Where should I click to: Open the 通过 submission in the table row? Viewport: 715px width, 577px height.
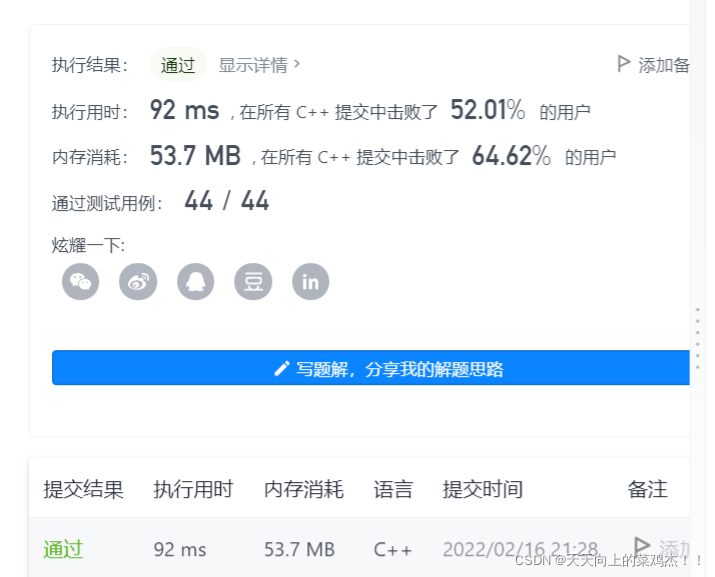(63, 549)
